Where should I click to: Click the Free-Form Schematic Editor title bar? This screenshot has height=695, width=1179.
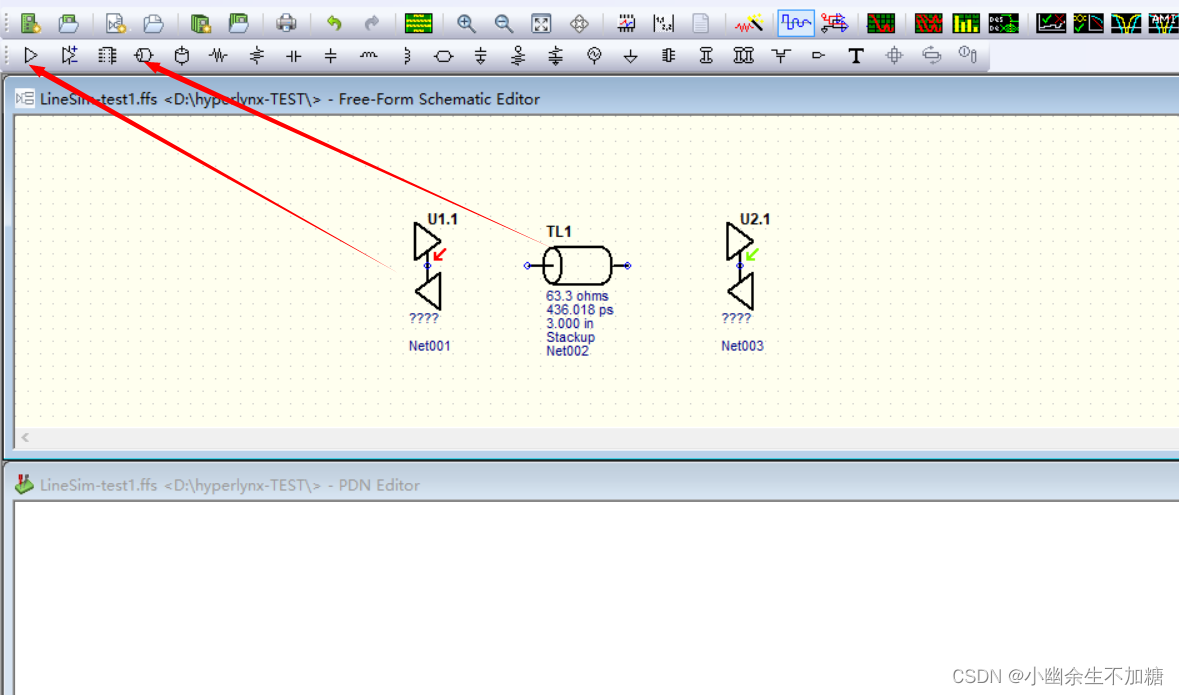(594, 99)
